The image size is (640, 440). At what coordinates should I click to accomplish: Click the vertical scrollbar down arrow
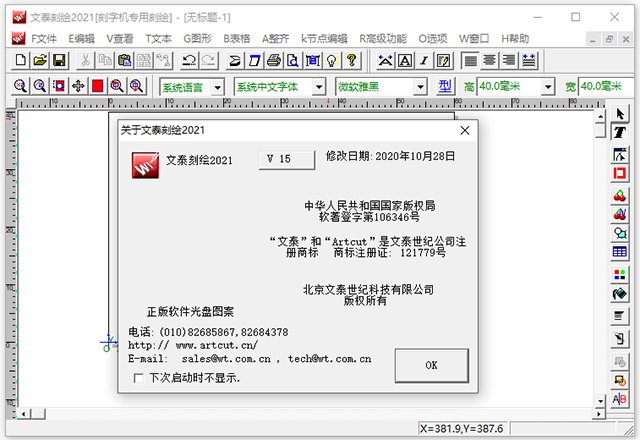click(x=600, y=401)
